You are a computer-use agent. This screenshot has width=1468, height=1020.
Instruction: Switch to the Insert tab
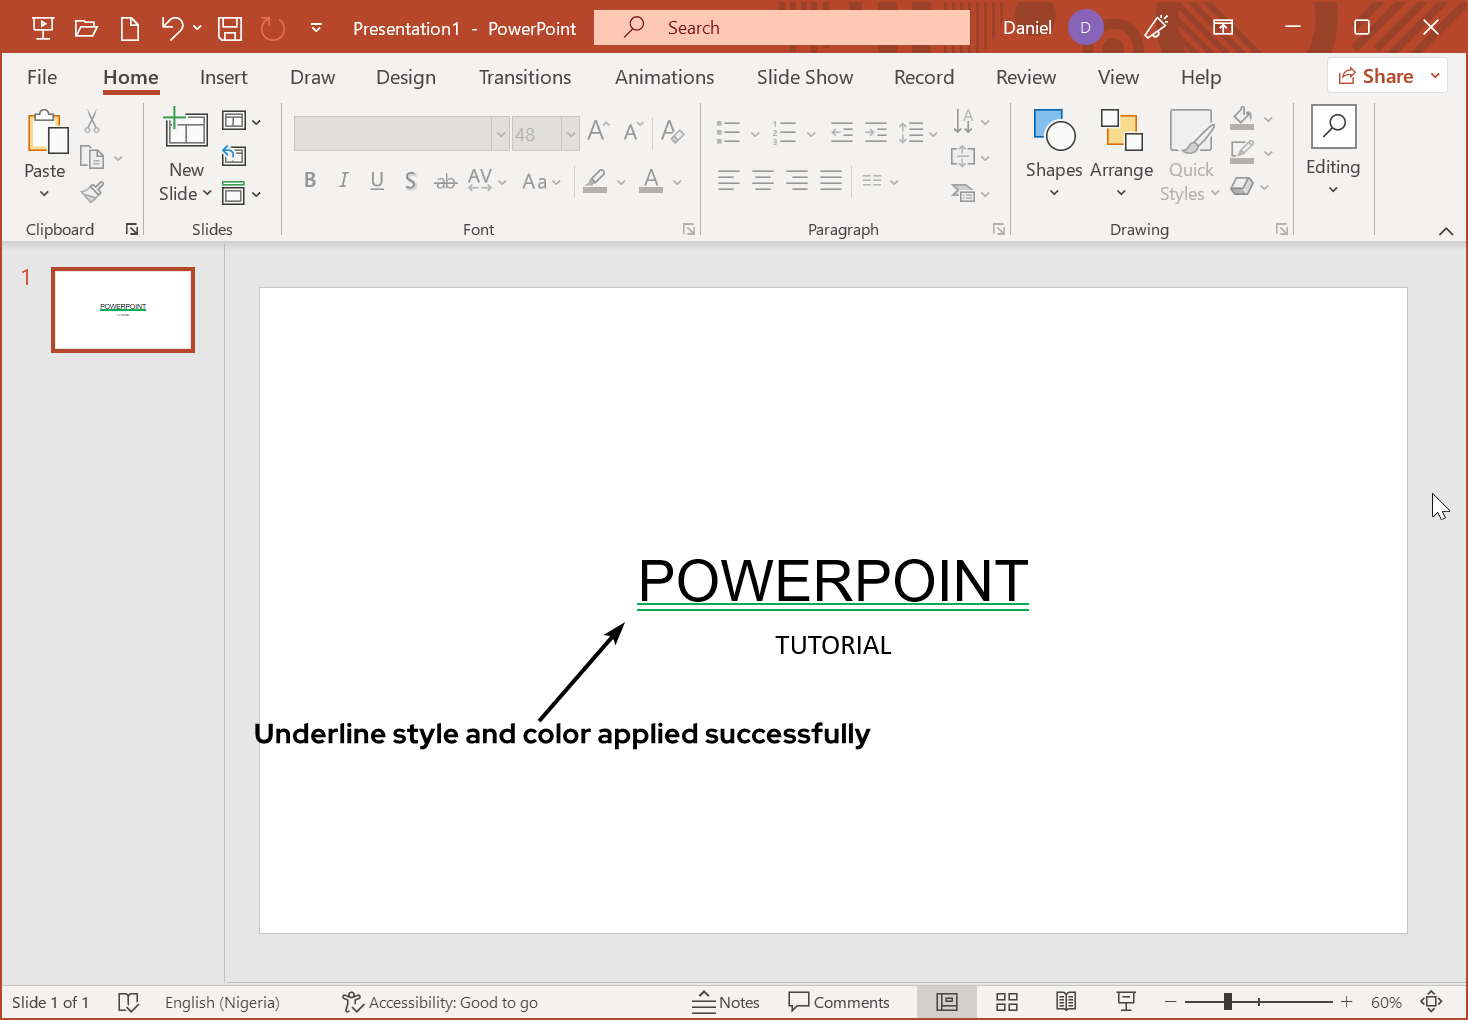click(223, 77)
